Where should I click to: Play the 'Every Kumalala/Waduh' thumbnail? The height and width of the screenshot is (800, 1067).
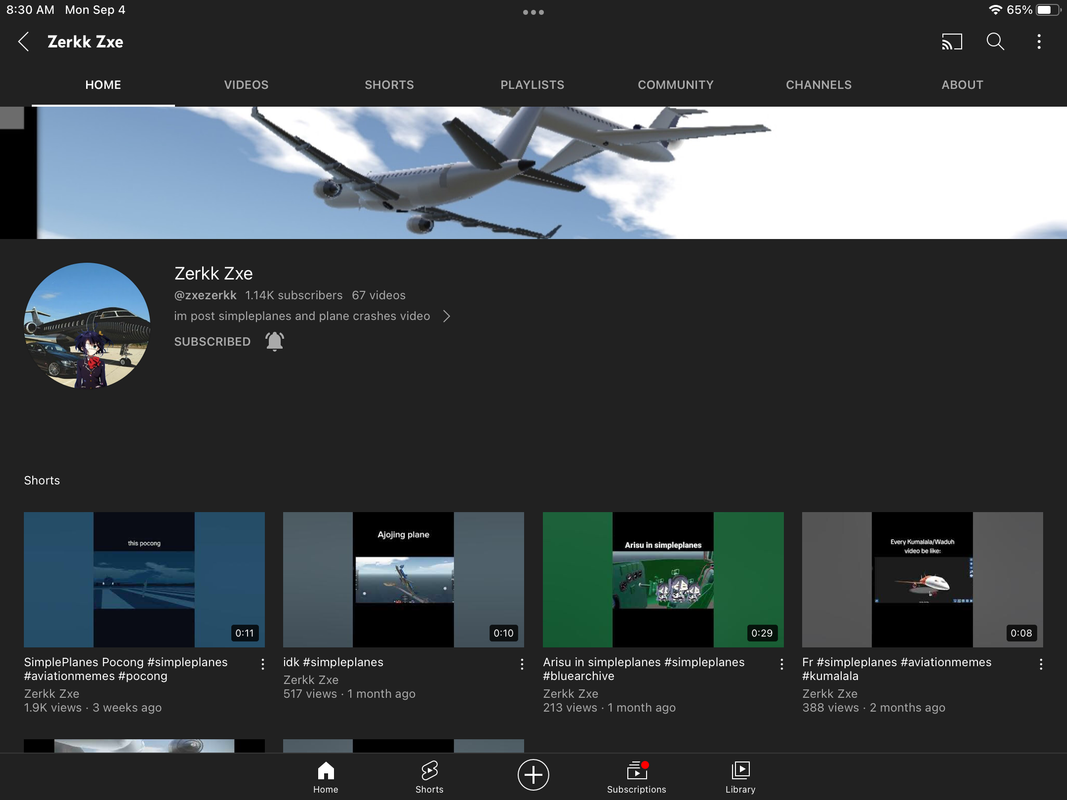coord(922,580)
